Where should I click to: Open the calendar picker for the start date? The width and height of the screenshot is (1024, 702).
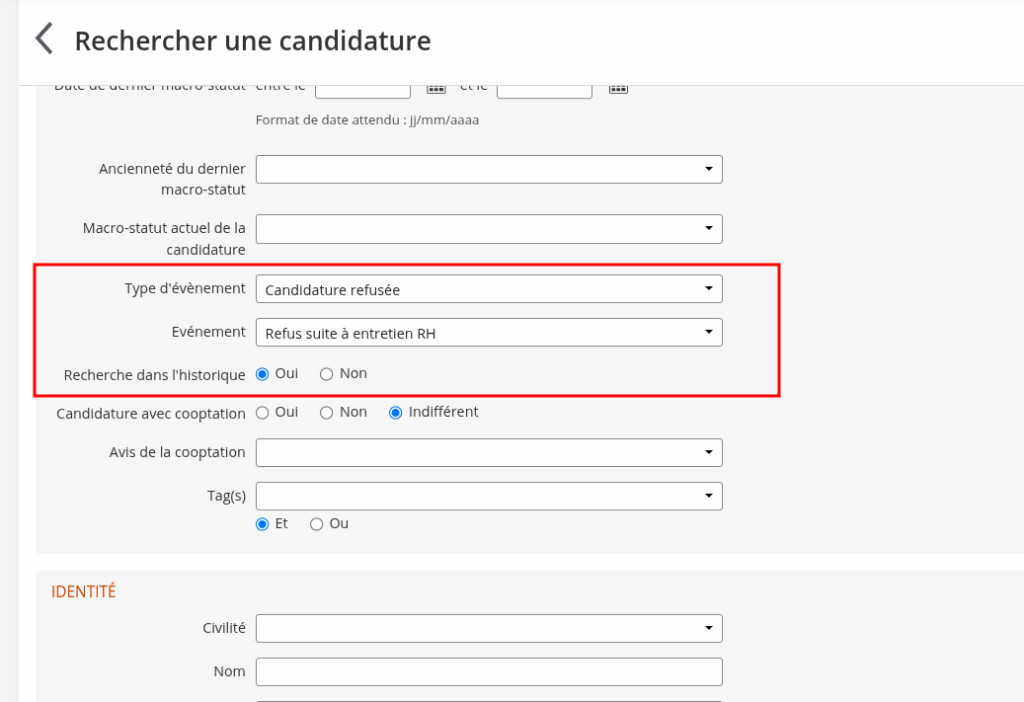pyautogui.click(x=436, y=88)
